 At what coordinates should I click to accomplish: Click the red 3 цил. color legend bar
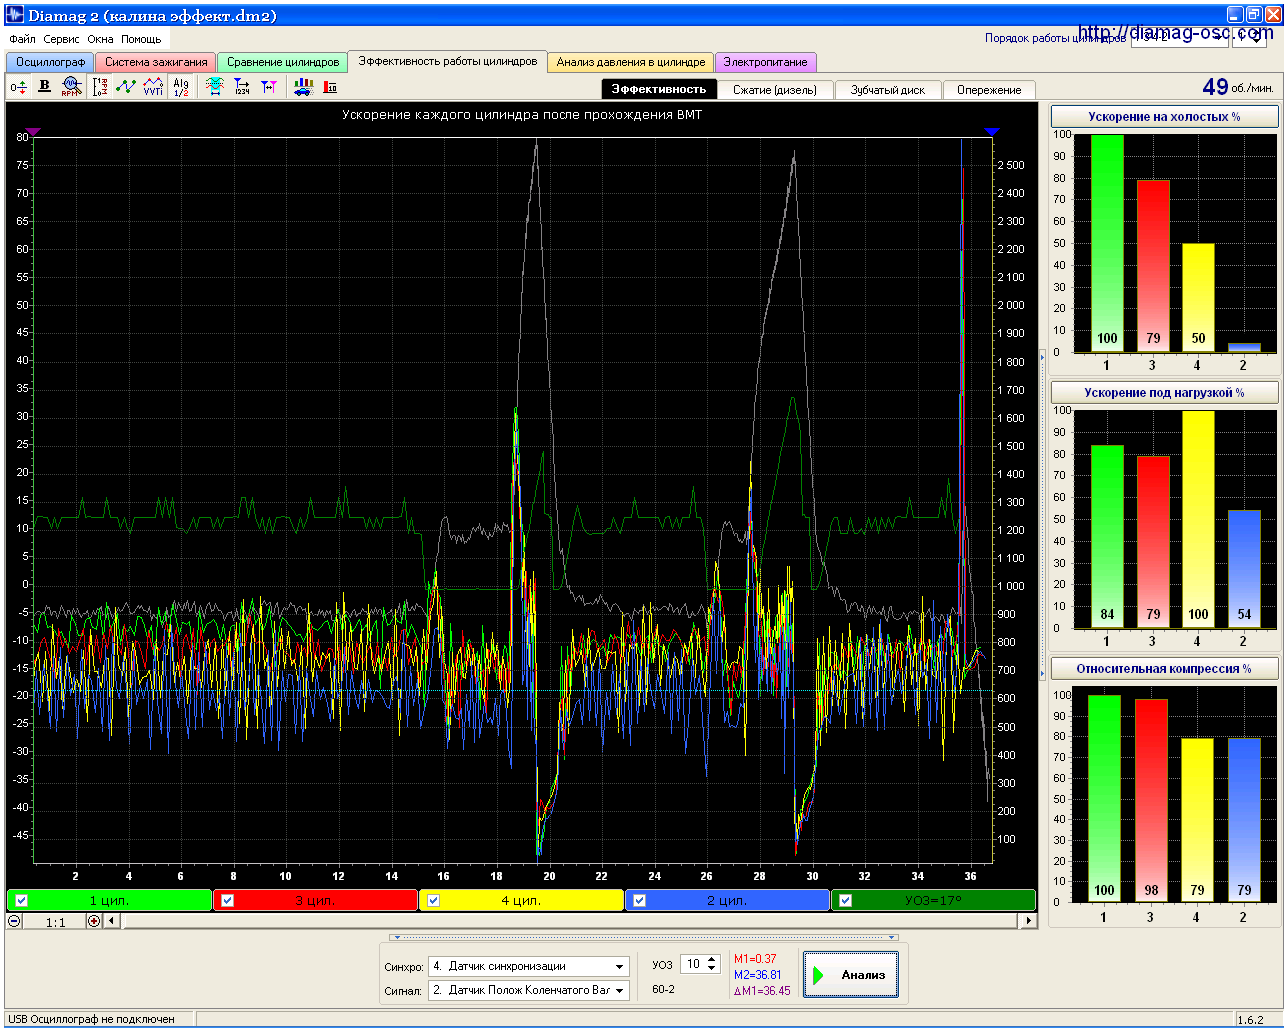click(x=316, y=900)
